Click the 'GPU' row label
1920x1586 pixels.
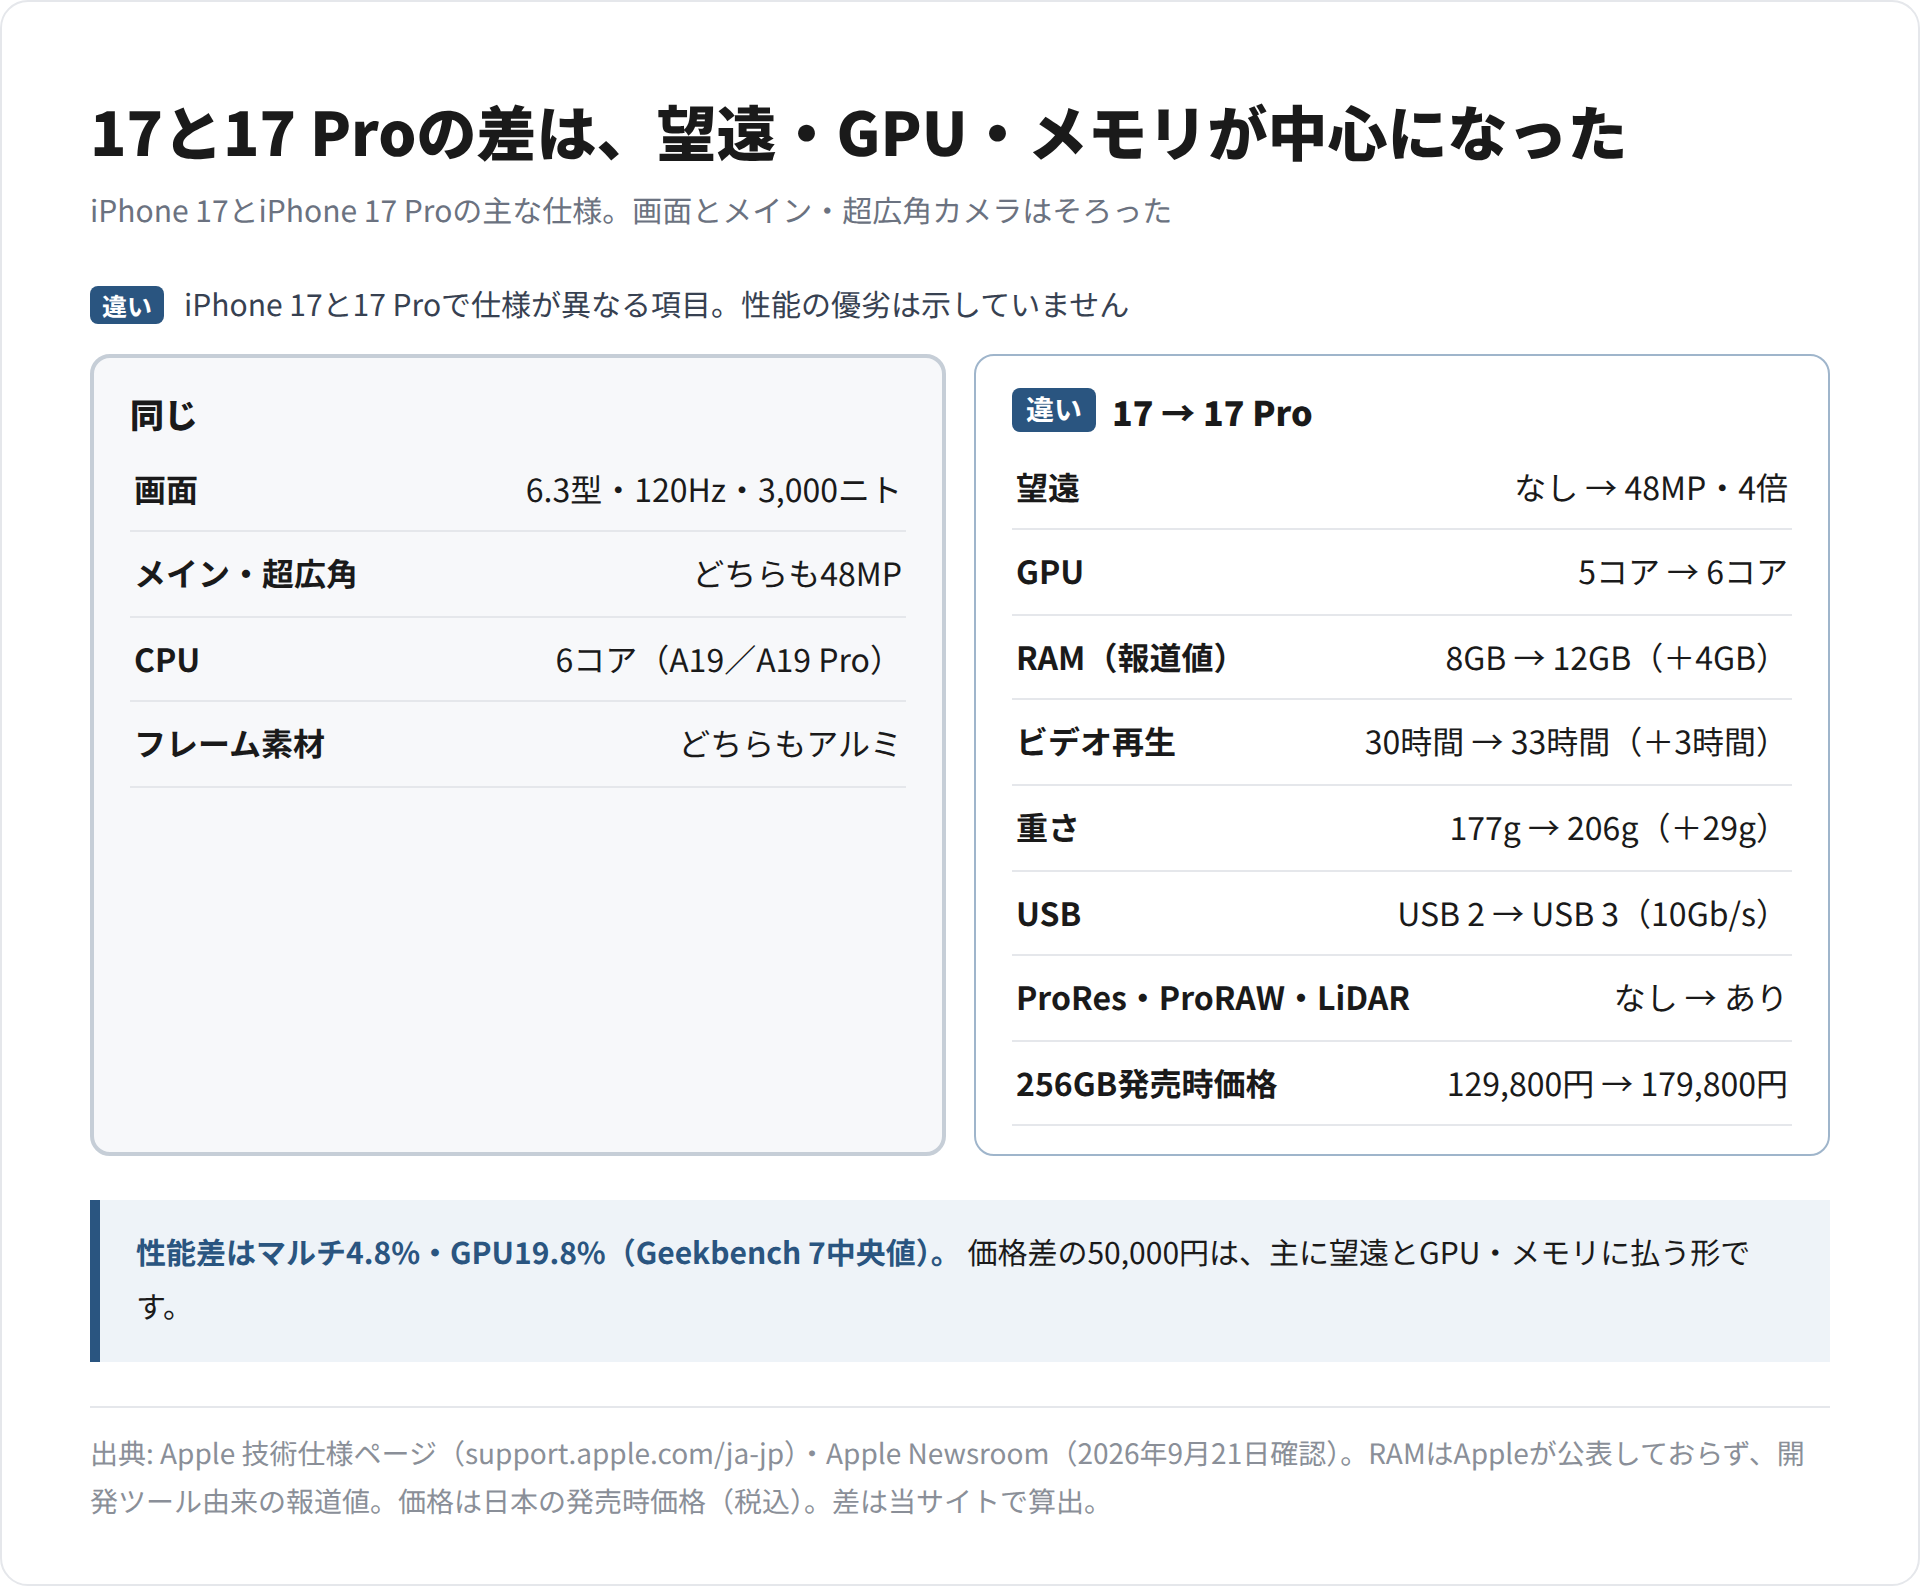coord(1050,573)
